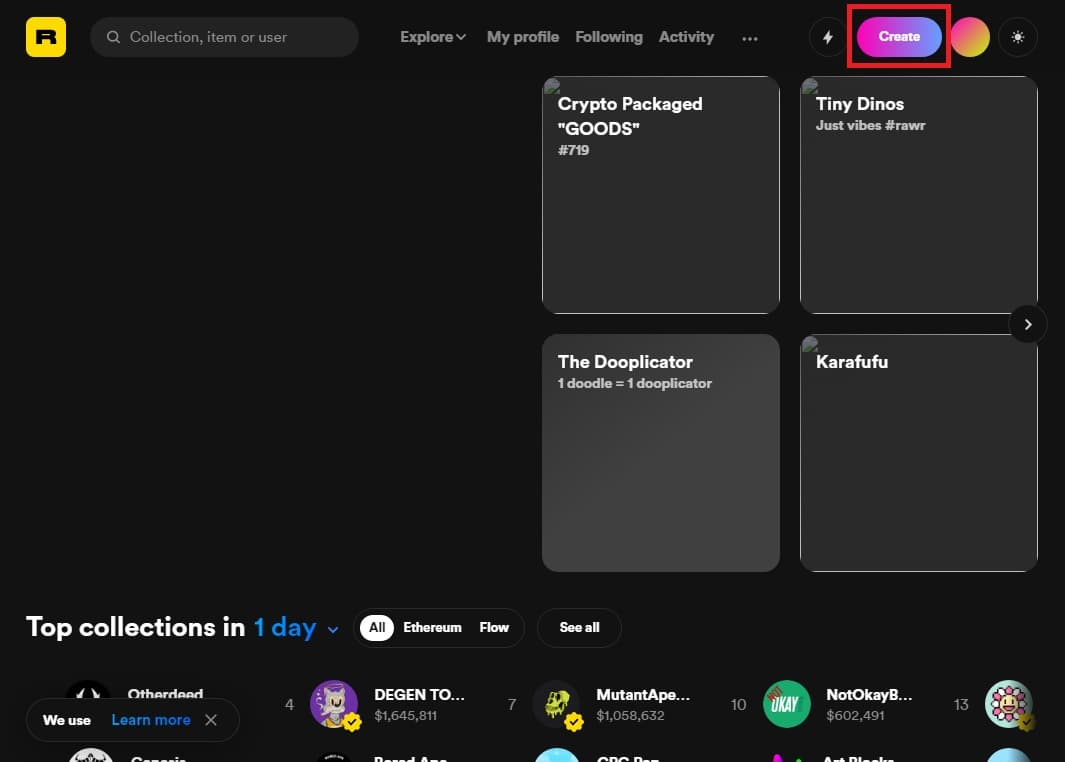Open the Activity page

(686, 37)
